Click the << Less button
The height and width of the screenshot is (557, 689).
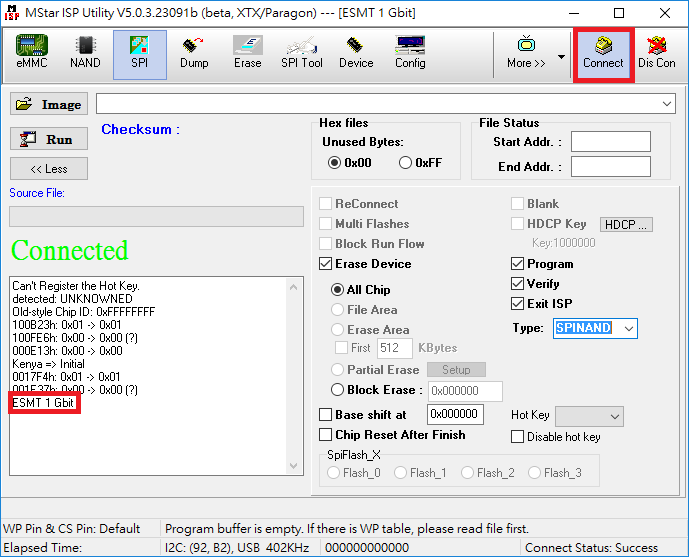(x=49, y=169)
